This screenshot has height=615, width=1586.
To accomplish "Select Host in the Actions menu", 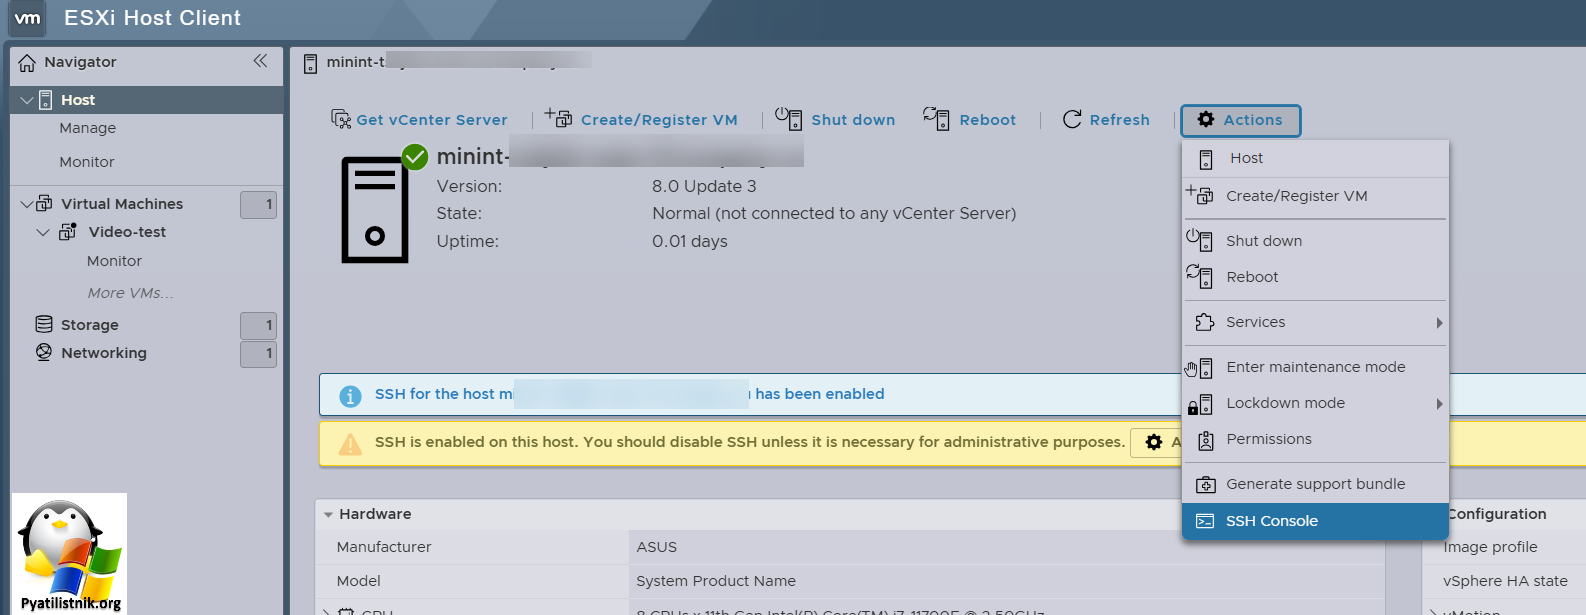I will (1315, 158).
